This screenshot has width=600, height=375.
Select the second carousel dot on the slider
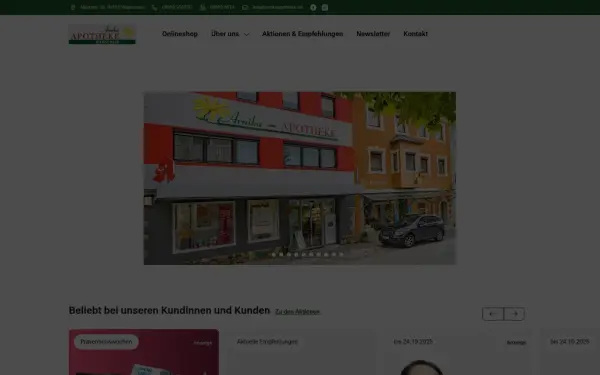click(281, 254)
